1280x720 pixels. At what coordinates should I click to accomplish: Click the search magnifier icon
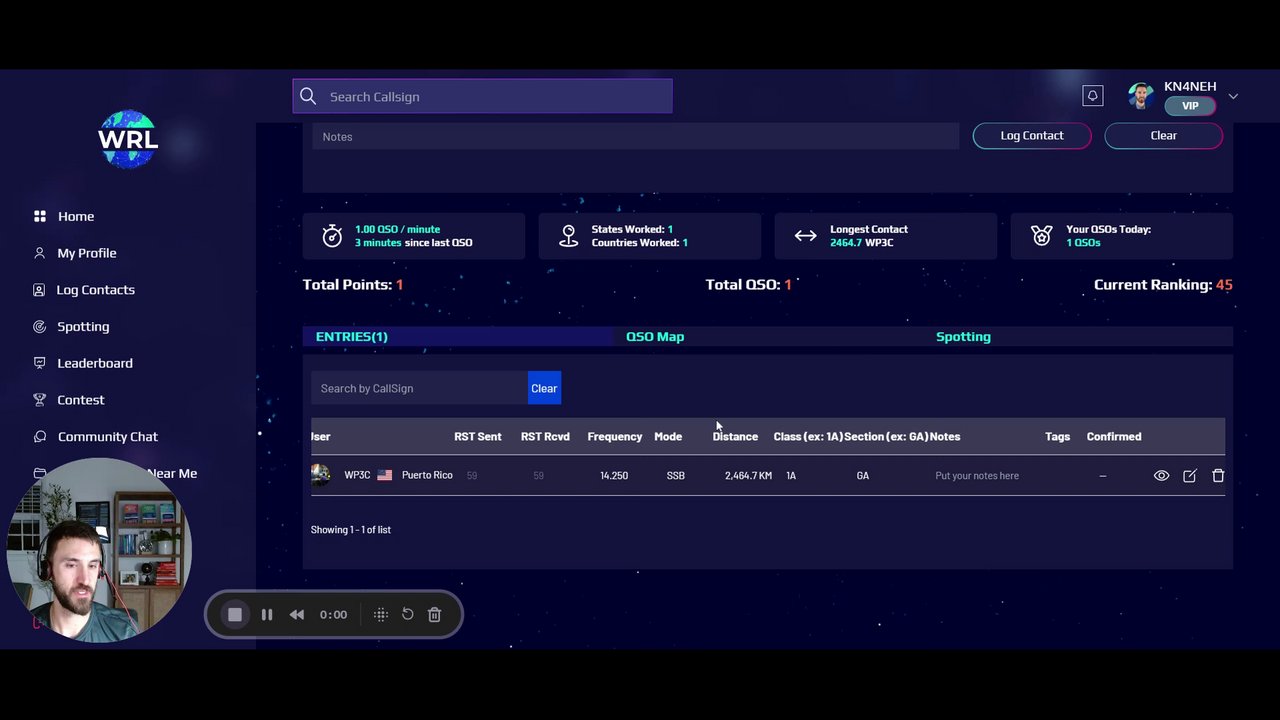[x=308, y=96]
